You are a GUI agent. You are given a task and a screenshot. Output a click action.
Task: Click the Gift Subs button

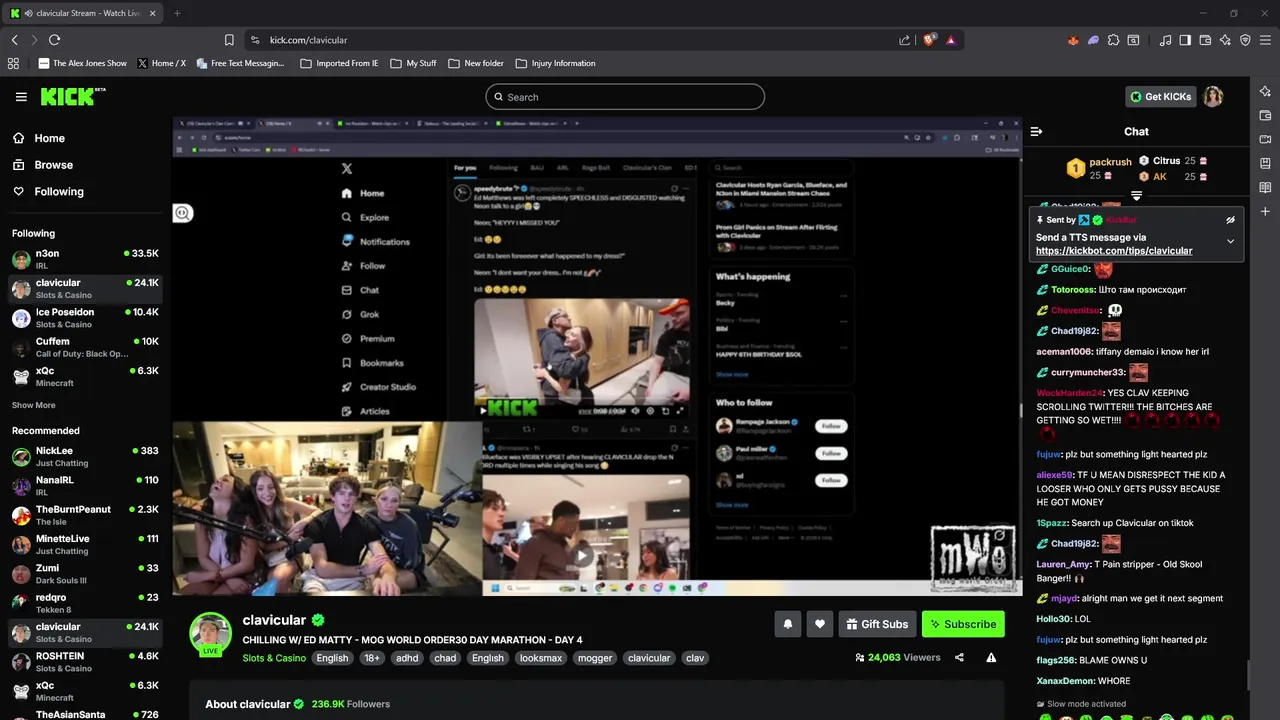pos(877,624)
